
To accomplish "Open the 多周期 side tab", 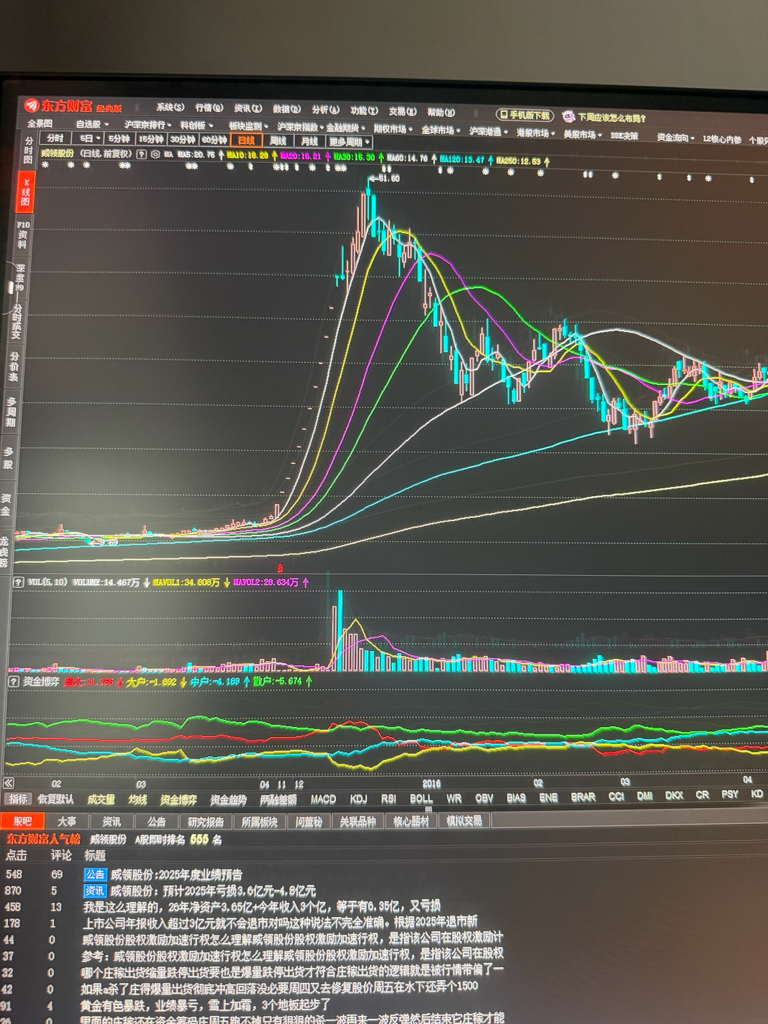I will (10, 412).
